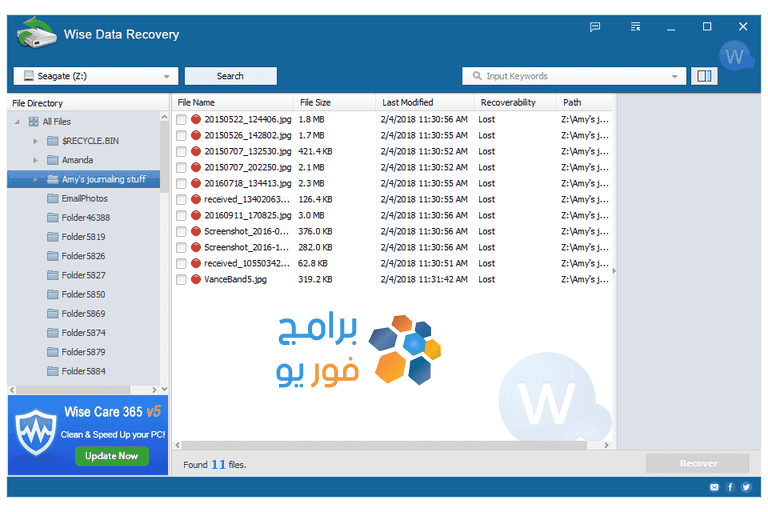
Task: Click scroll-down arrow in directory tree
Action: pyautogui.click(x=164, y=389)
